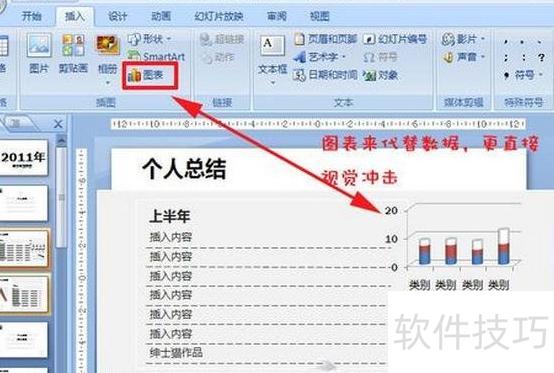Screen dimensions: 554x373
Task: Open 剪贴画 clip art icon
Action: click(73, 53)
